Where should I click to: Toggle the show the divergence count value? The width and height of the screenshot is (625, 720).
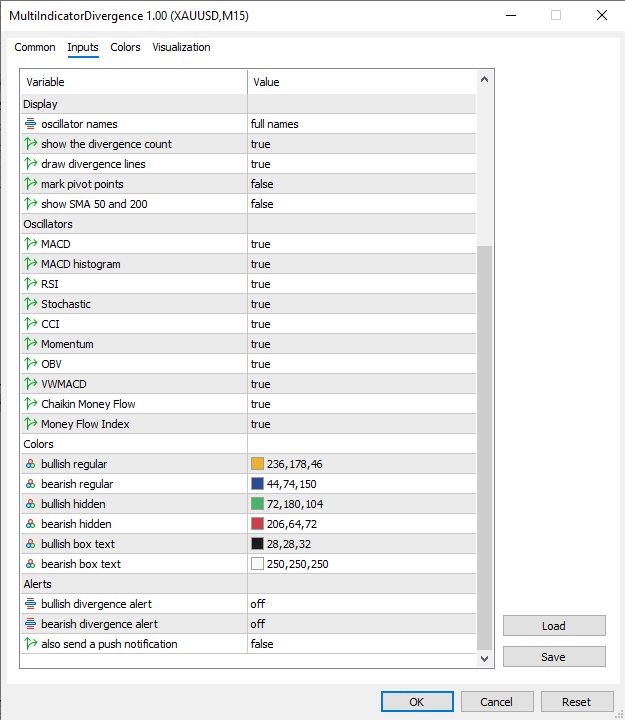click(x=362, y=144)
